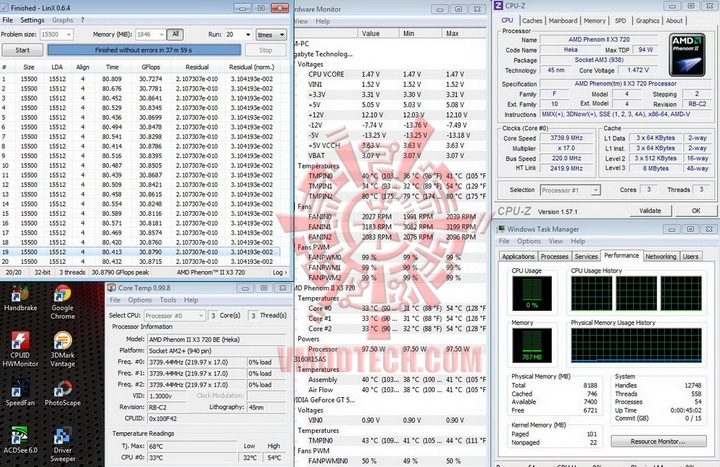Open the Help menu in Hardware Monitor
This screenshot has width=720, height=467.
coord(322,21)
